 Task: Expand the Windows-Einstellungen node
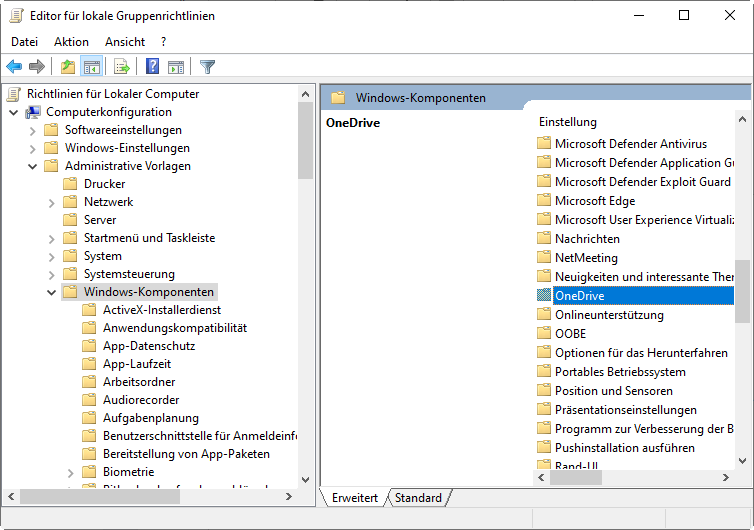pyautogui.click(x=33, y=149)
